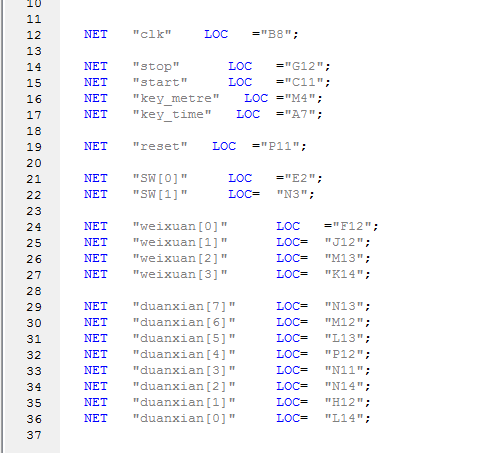The height and width of the screenshot is (453, 497).
Task: Click line number 37 in the gutter
Action: pos(34,435)
